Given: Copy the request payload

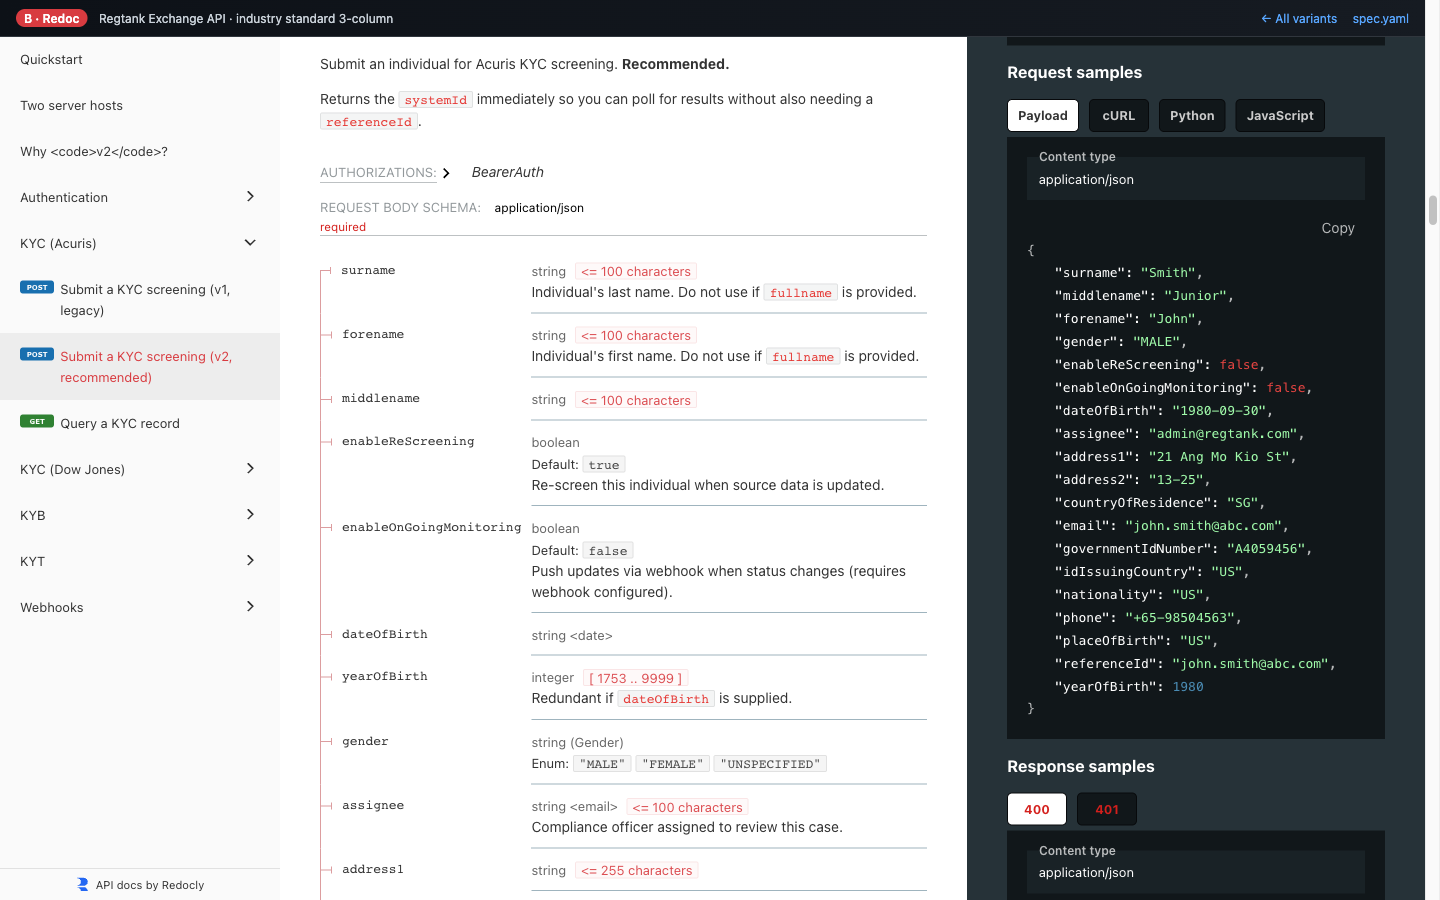Looking at the screenshot, I should point(1338,228).
